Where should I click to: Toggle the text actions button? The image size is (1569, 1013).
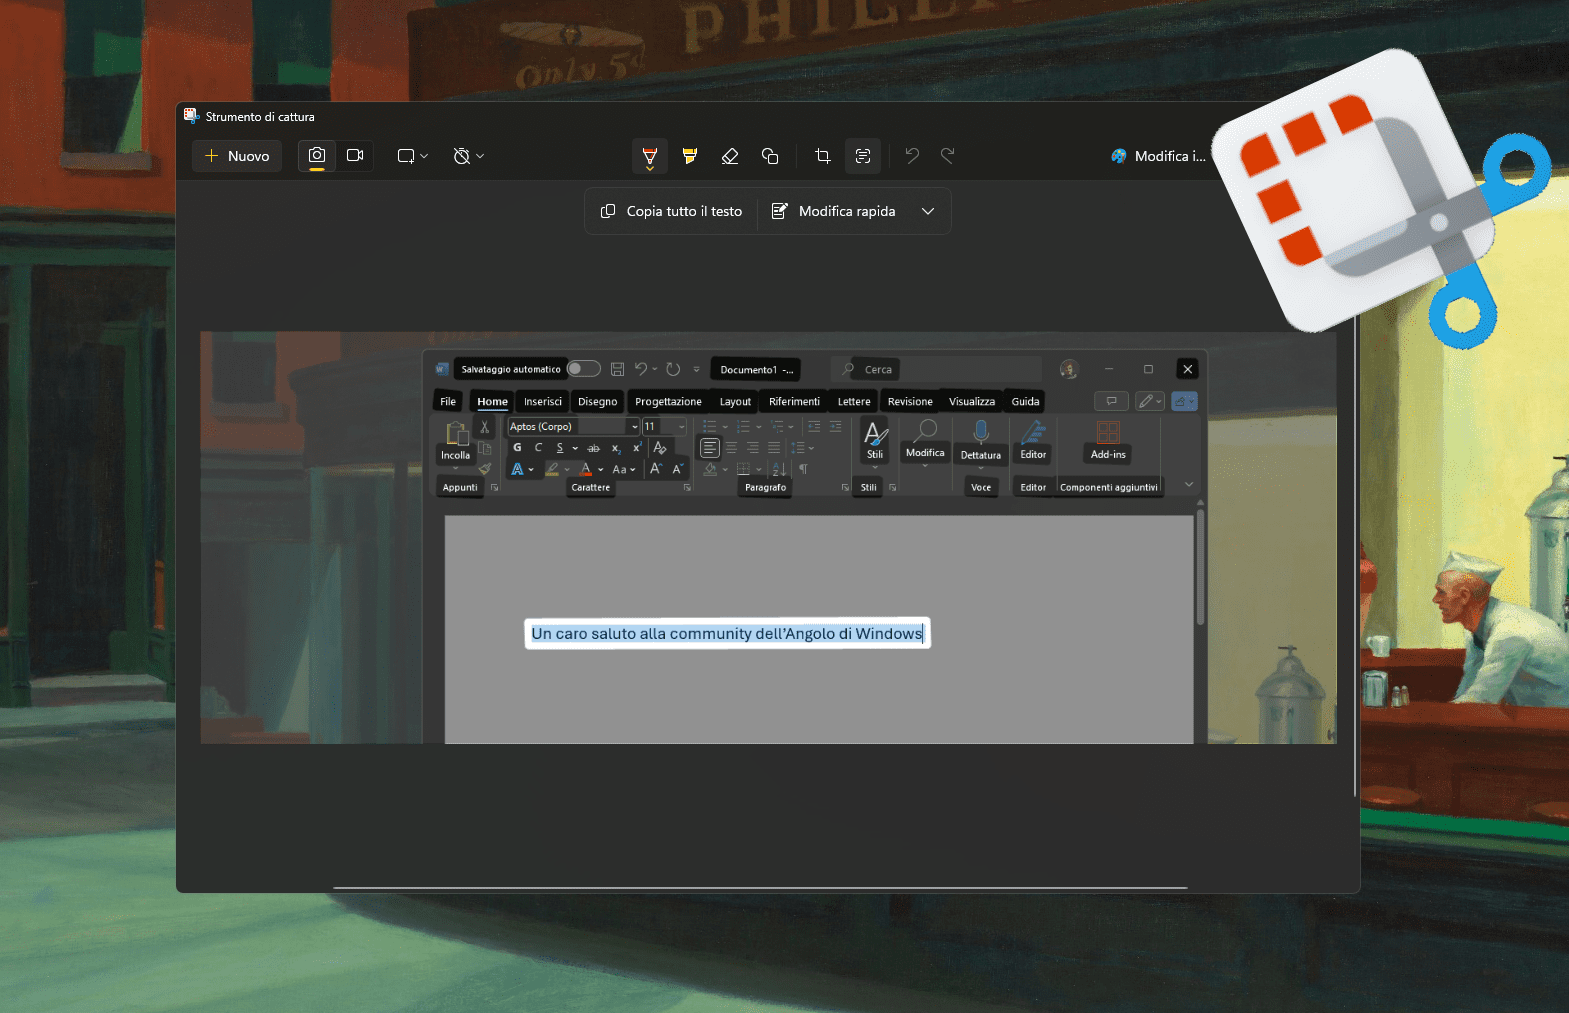coord(863,156)
